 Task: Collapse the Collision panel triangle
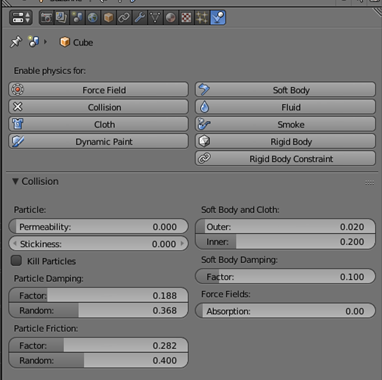pos(15,181)
